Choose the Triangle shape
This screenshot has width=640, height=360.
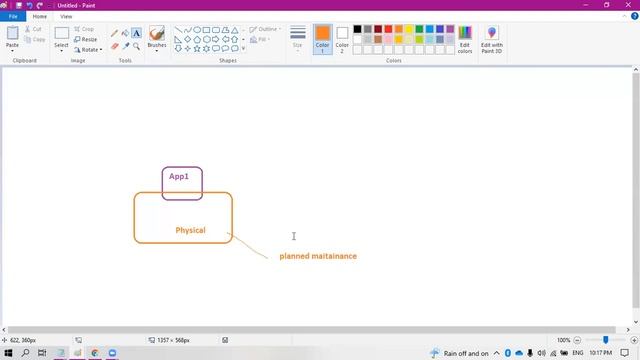(x=235, y=30)
